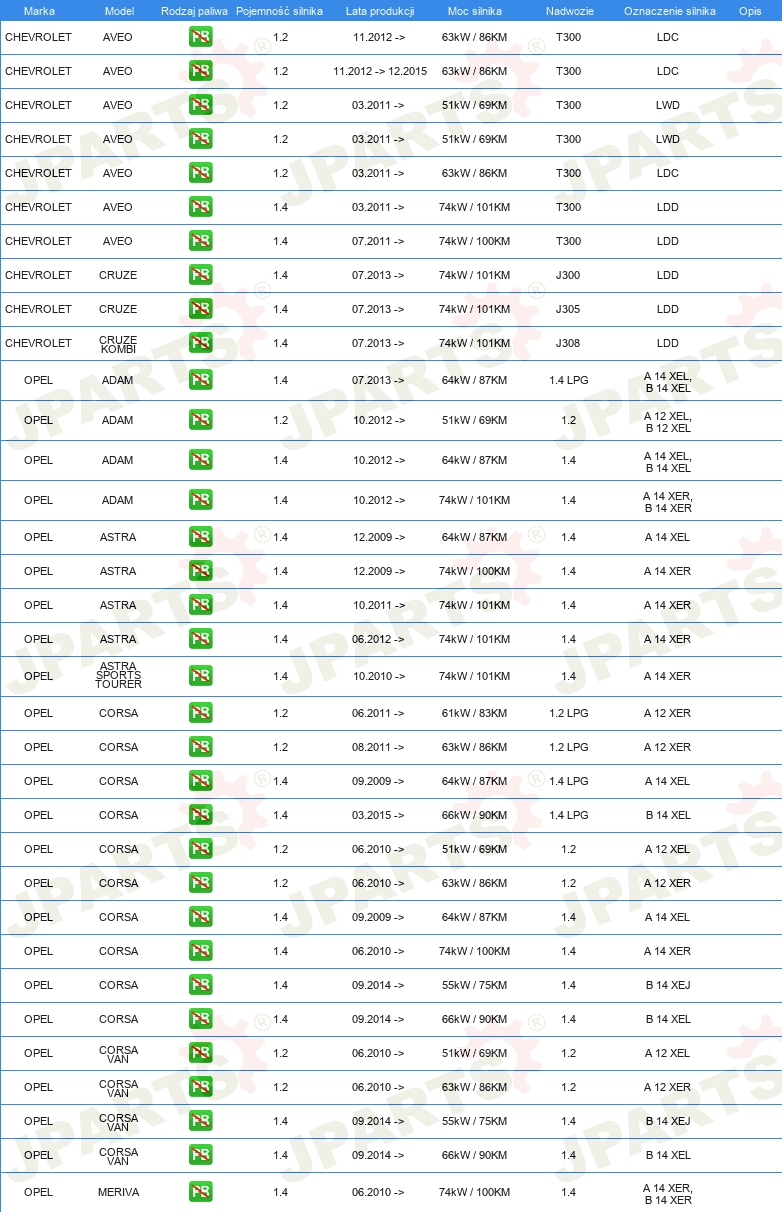782x1212 pixels.
Task: Click the Rodzaj paliwa column header
Action: (x=194, y=11)
